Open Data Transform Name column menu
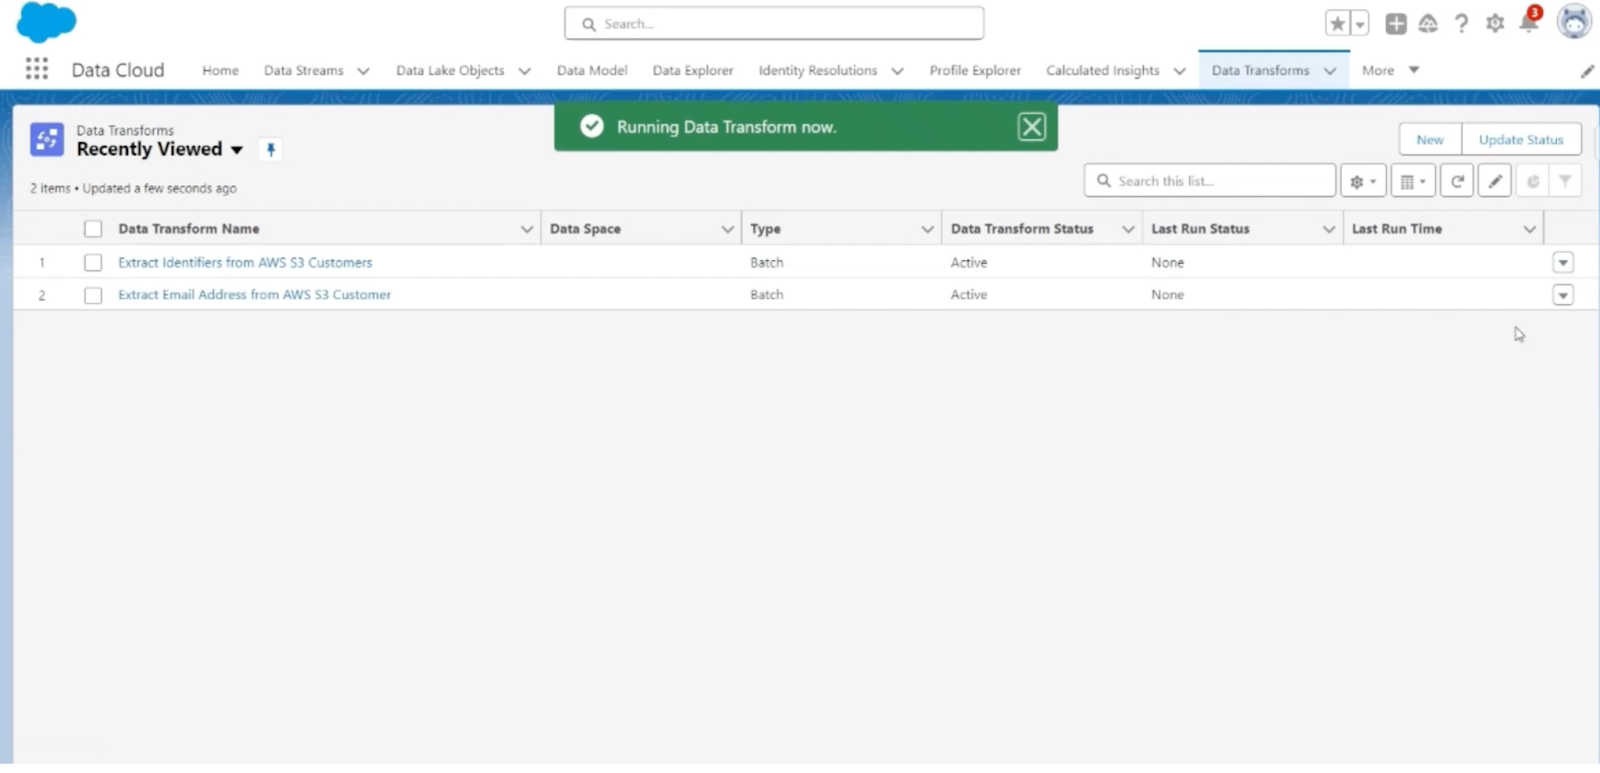The image size is (1600, 773). 527,229
